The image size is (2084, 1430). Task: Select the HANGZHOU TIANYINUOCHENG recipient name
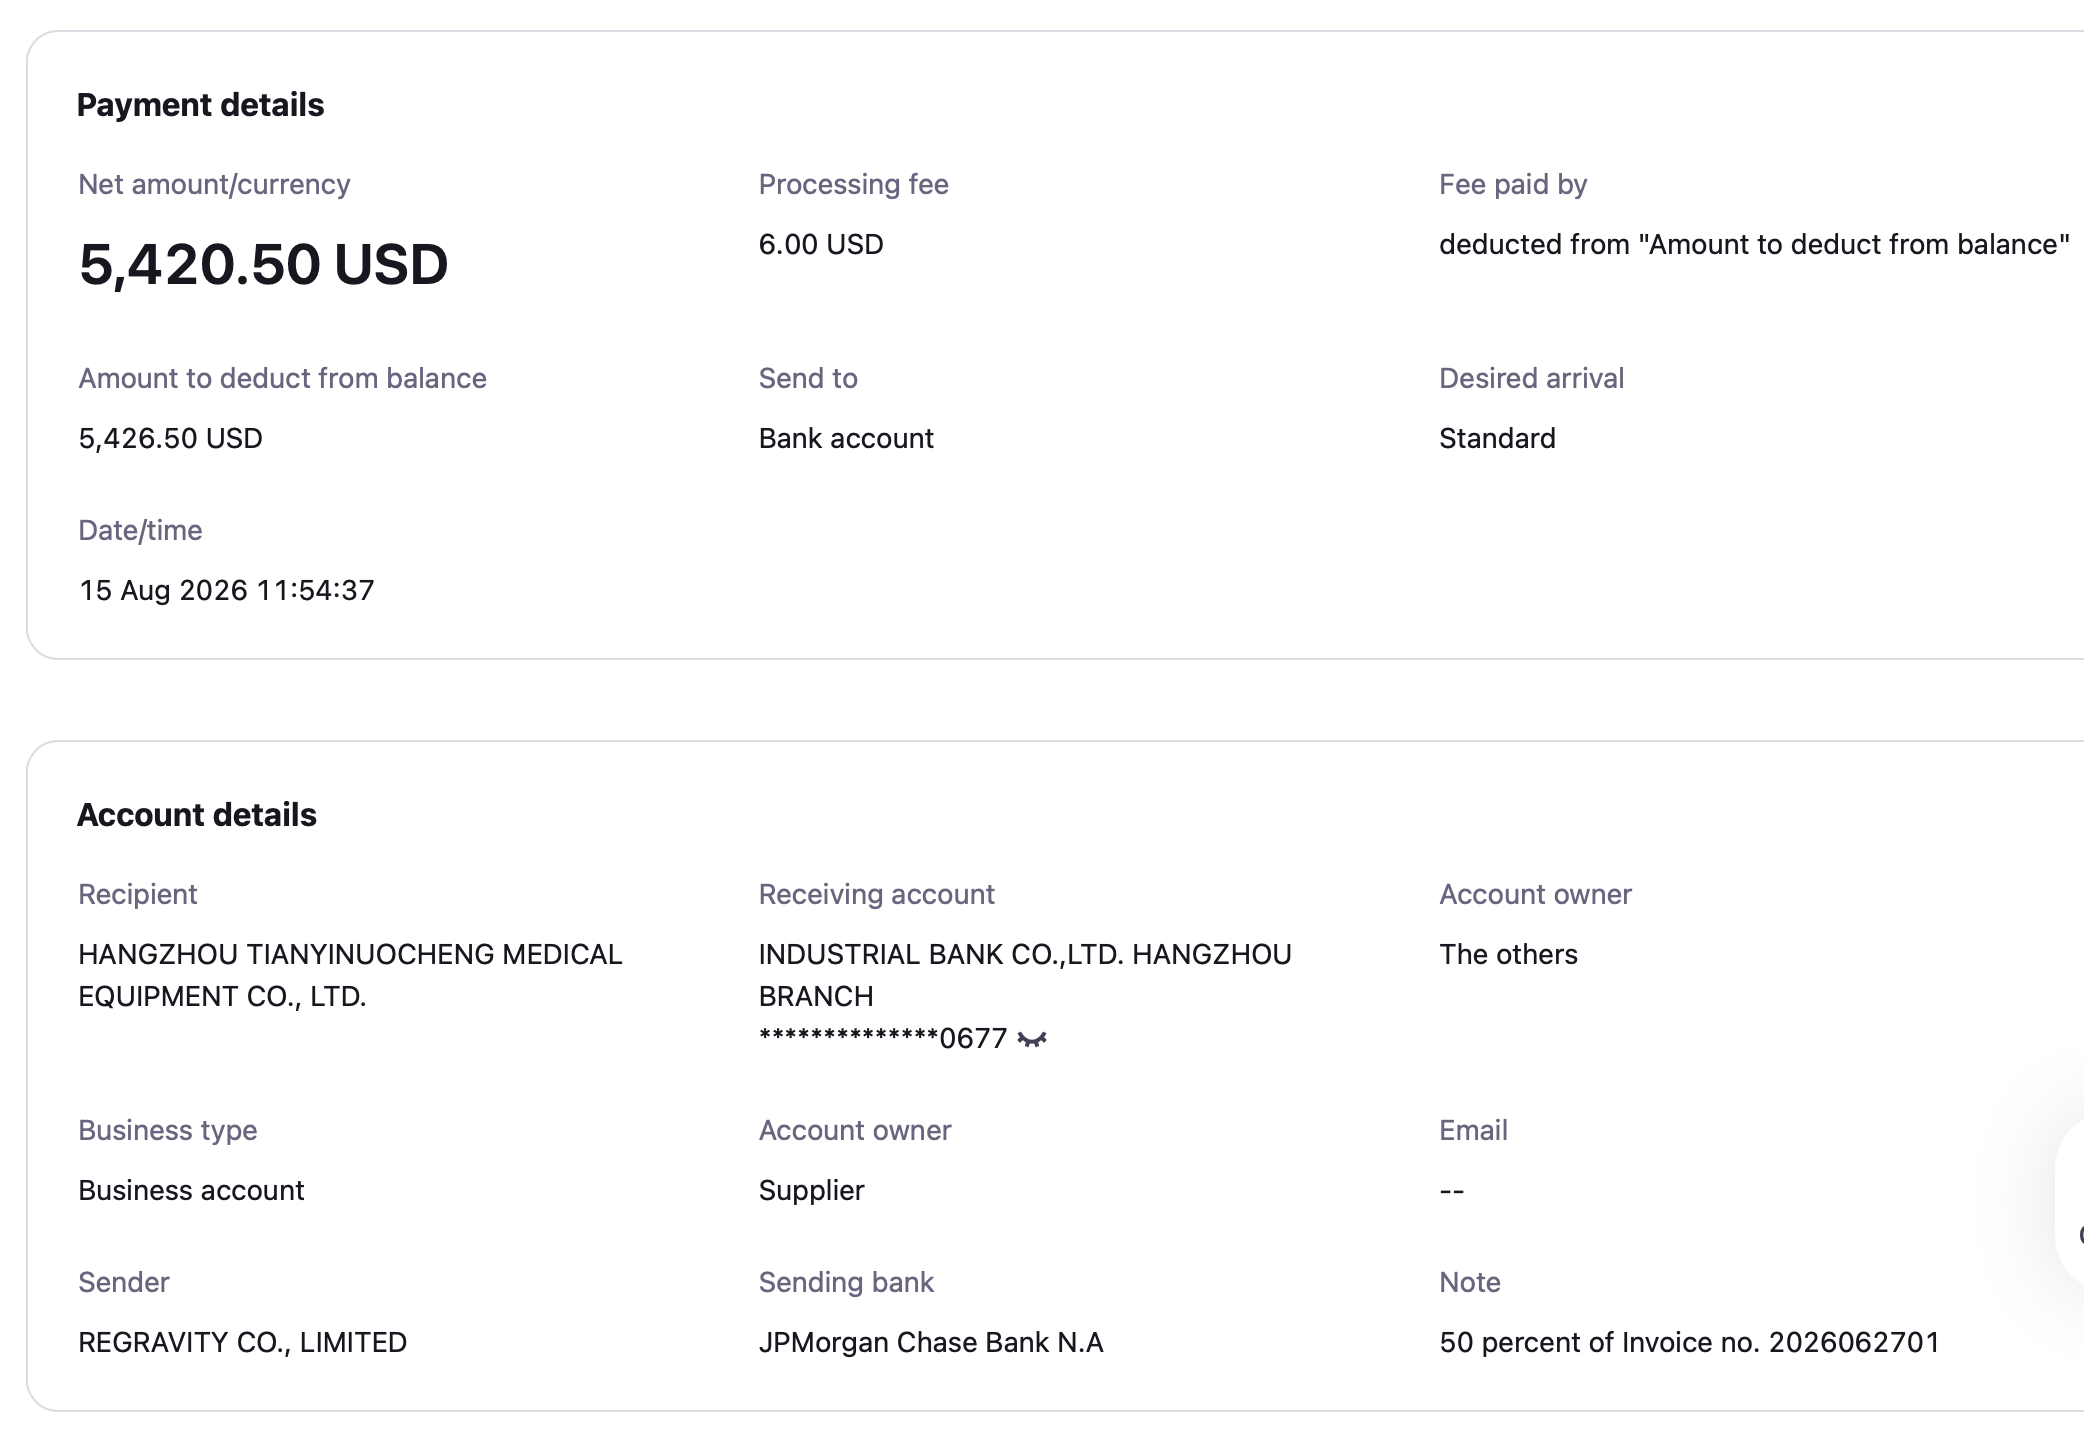pyautogui.click(x=350, y=975)
